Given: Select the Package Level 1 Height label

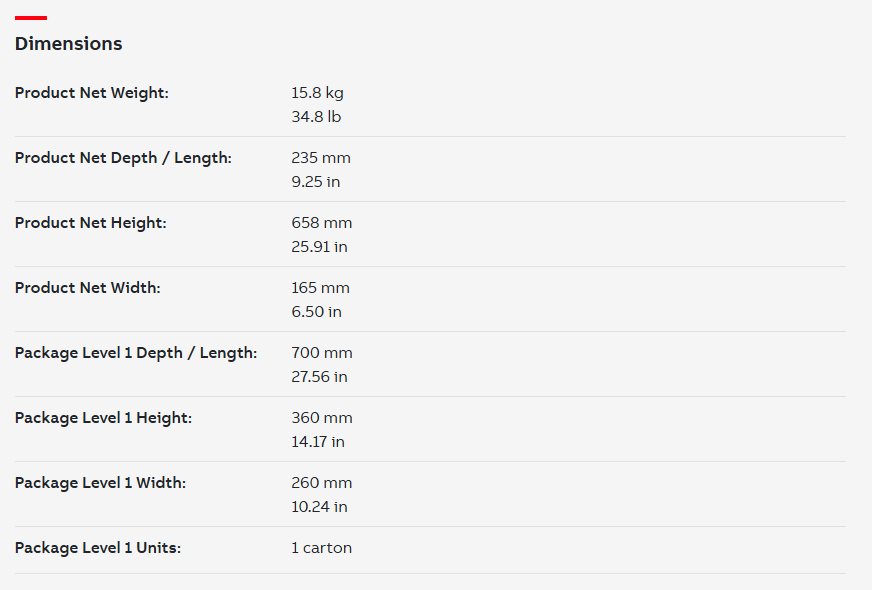Looking at the screenshot, I should [x=103, y=418].
